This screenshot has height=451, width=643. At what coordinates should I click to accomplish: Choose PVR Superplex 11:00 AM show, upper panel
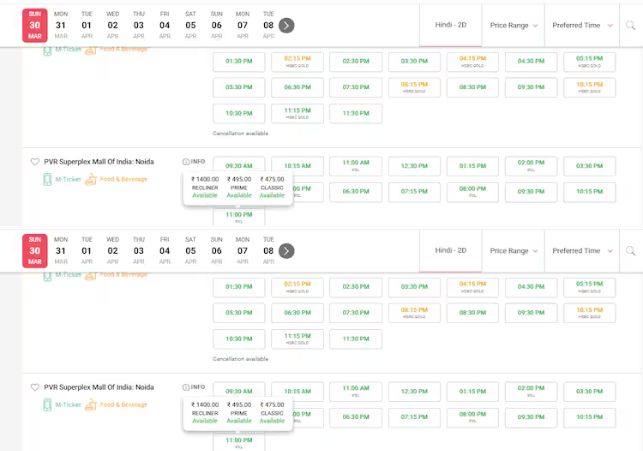[x=356, y=166]
